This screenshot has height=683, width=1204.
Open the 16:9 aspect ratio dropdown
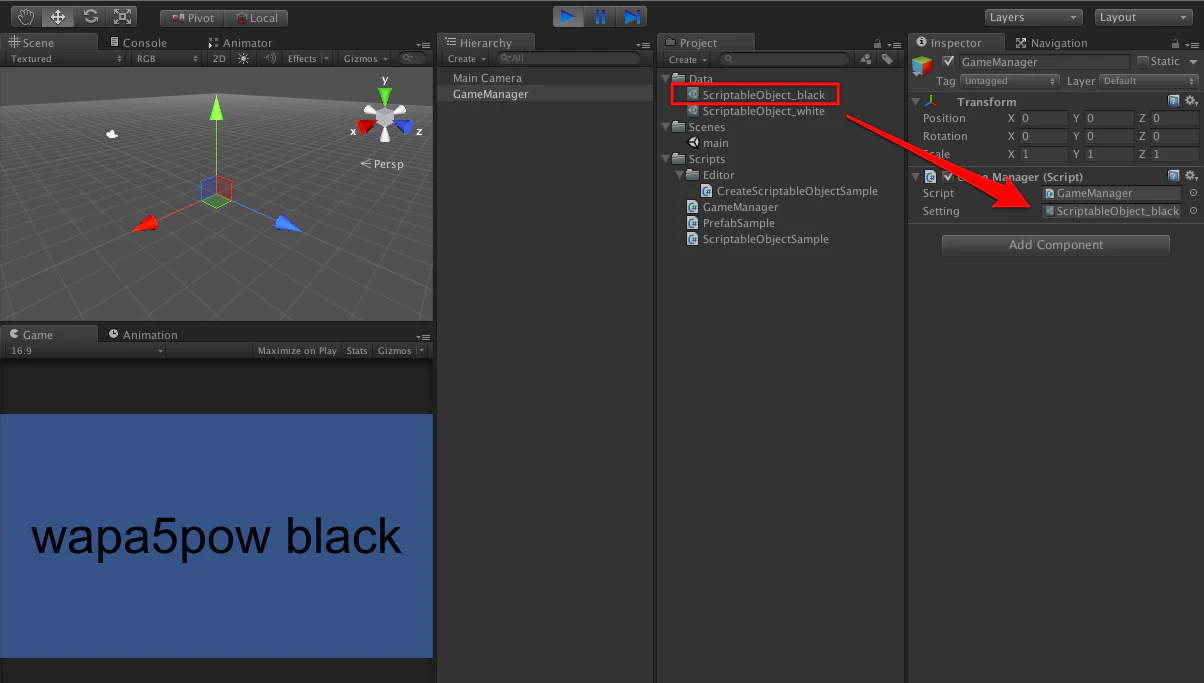click(85, 351)
